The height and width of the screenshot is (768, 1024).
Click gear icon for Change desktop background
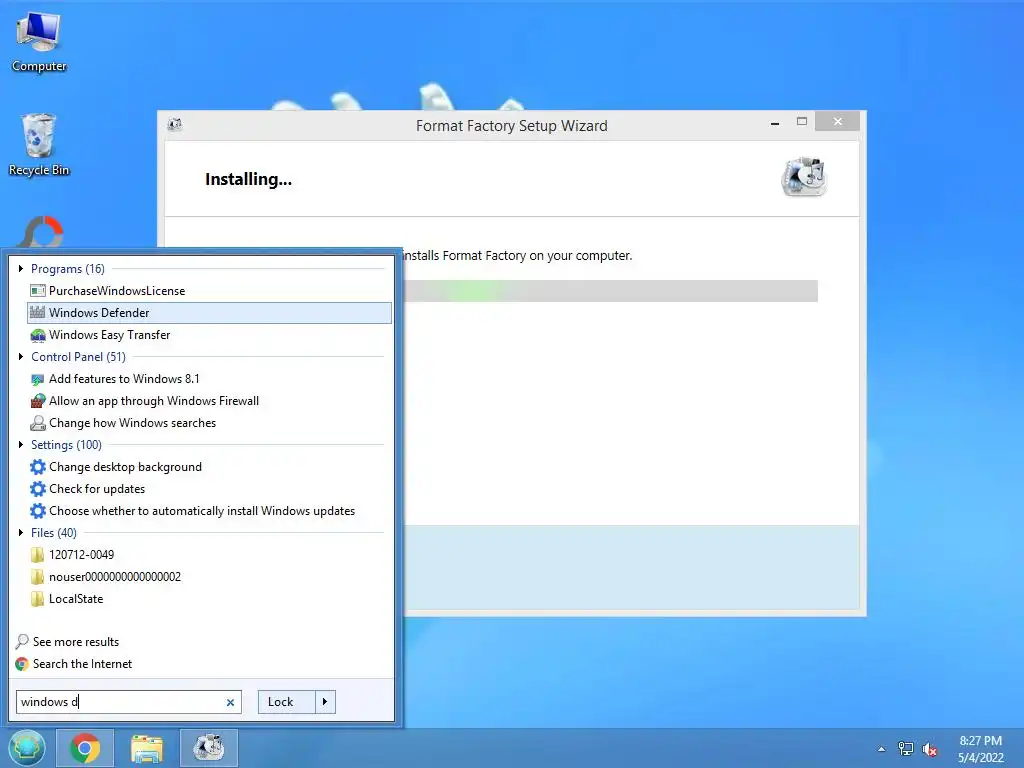pyautogui.click(x=38, y=467)
